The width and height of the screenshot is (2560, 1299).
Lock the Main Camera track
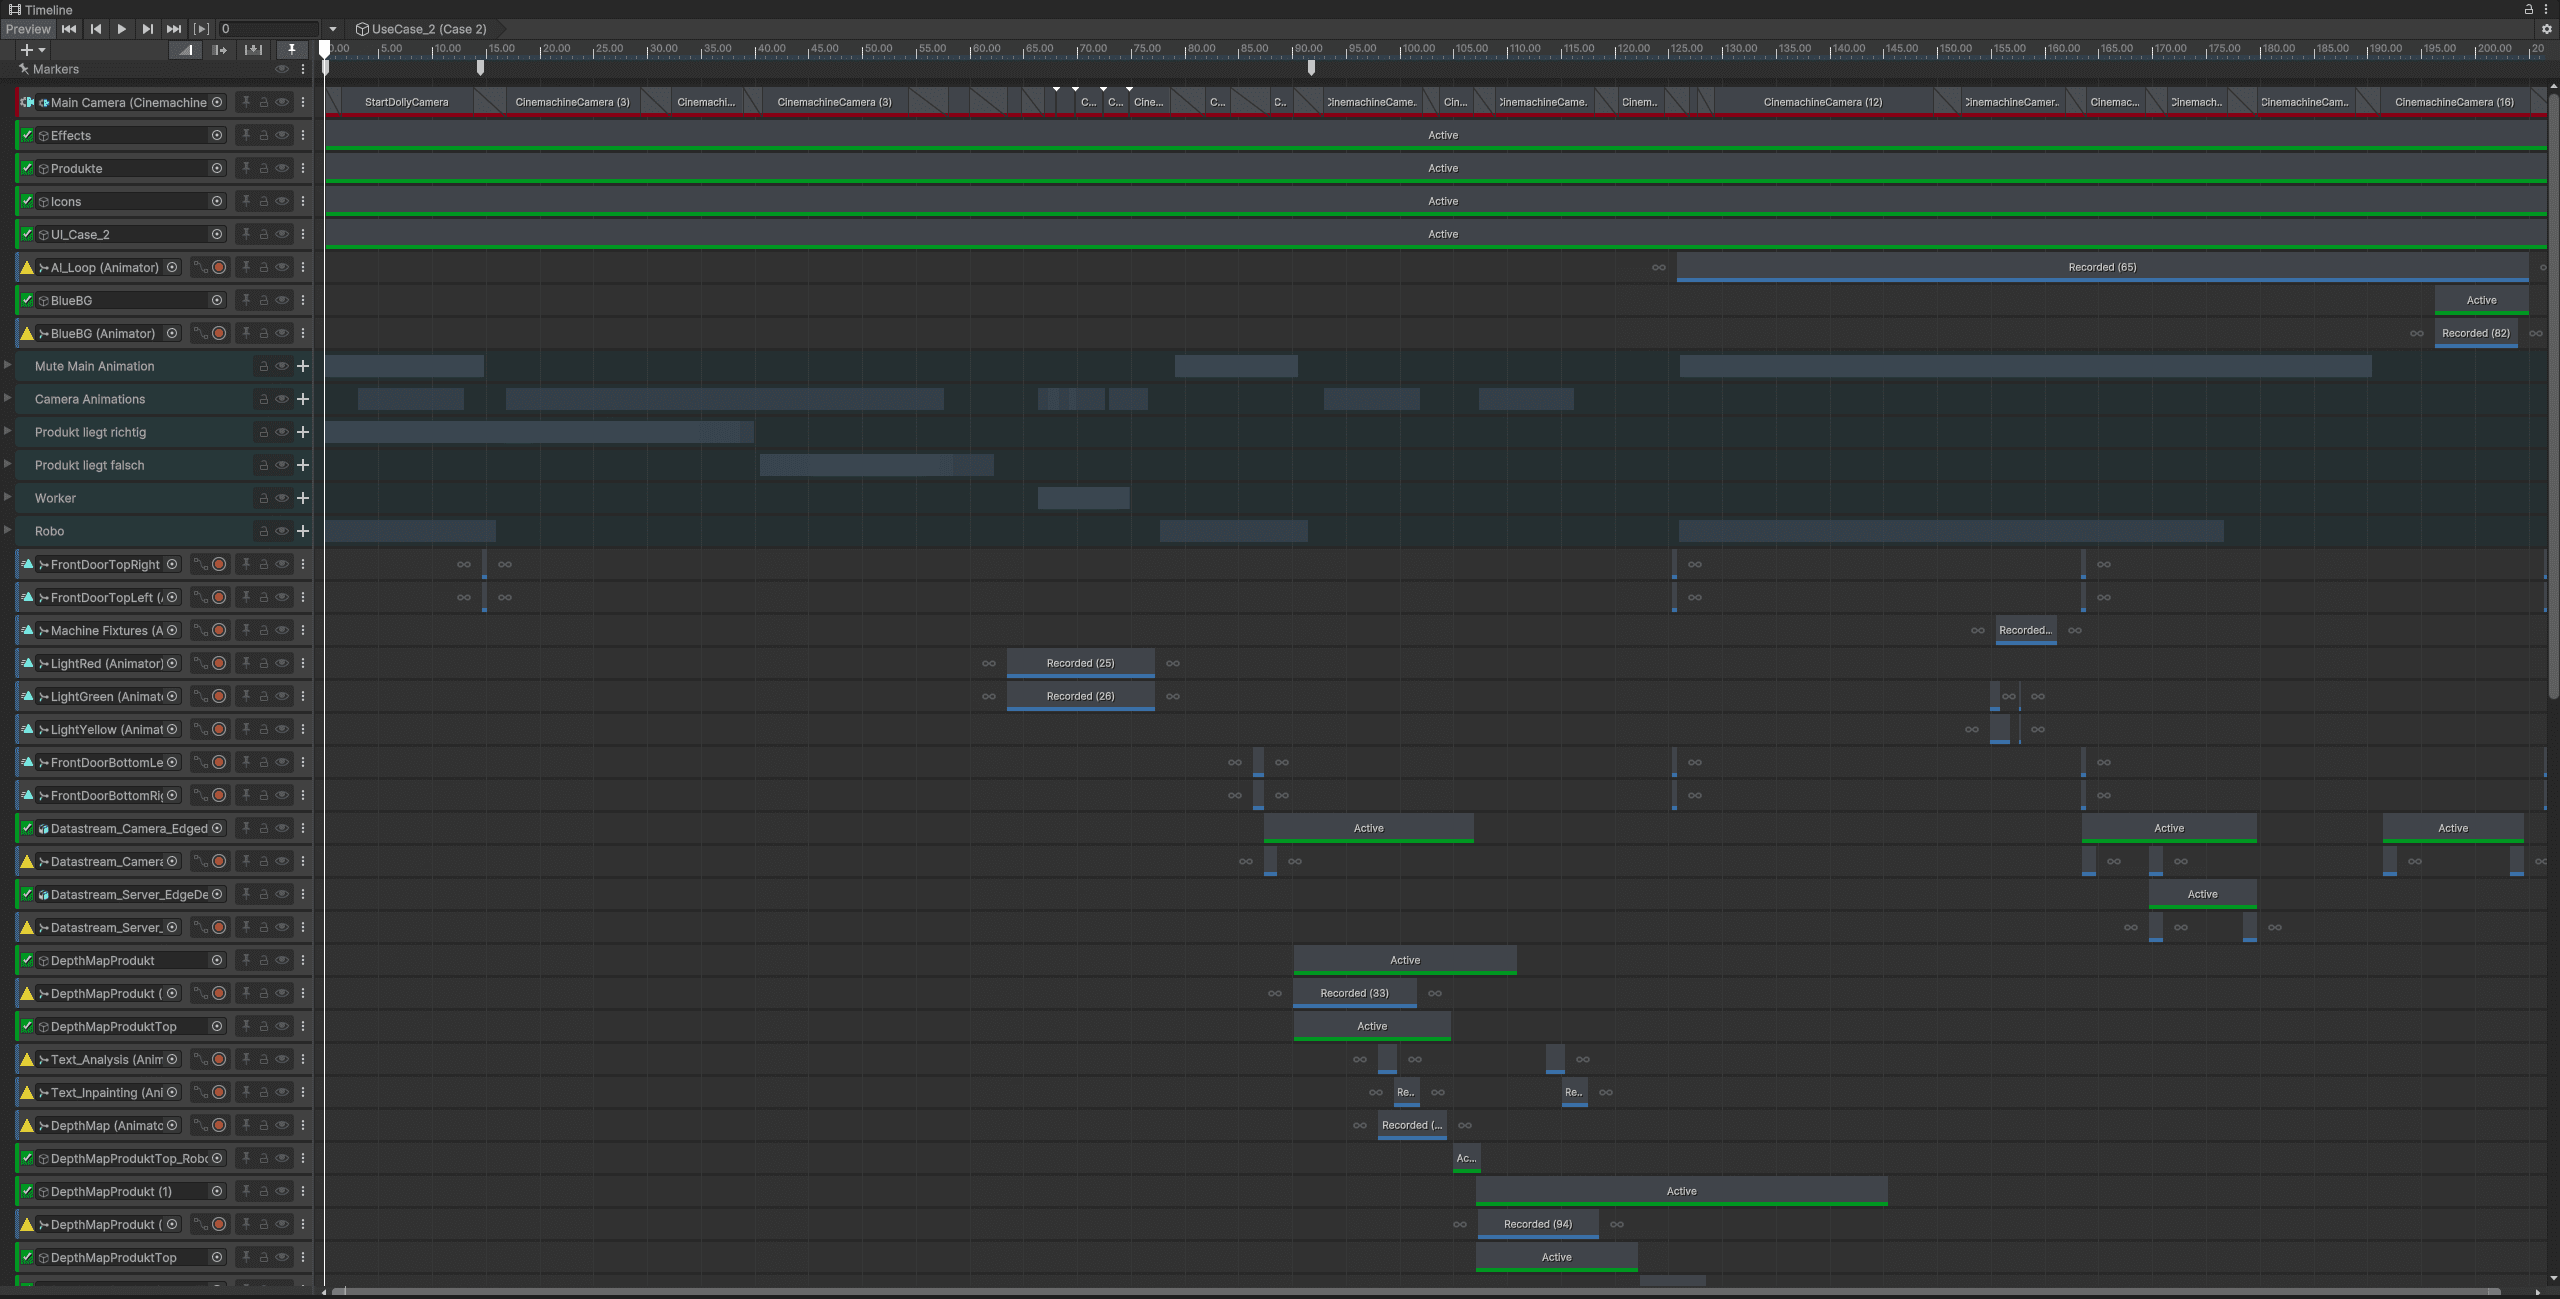click(264, 102)
